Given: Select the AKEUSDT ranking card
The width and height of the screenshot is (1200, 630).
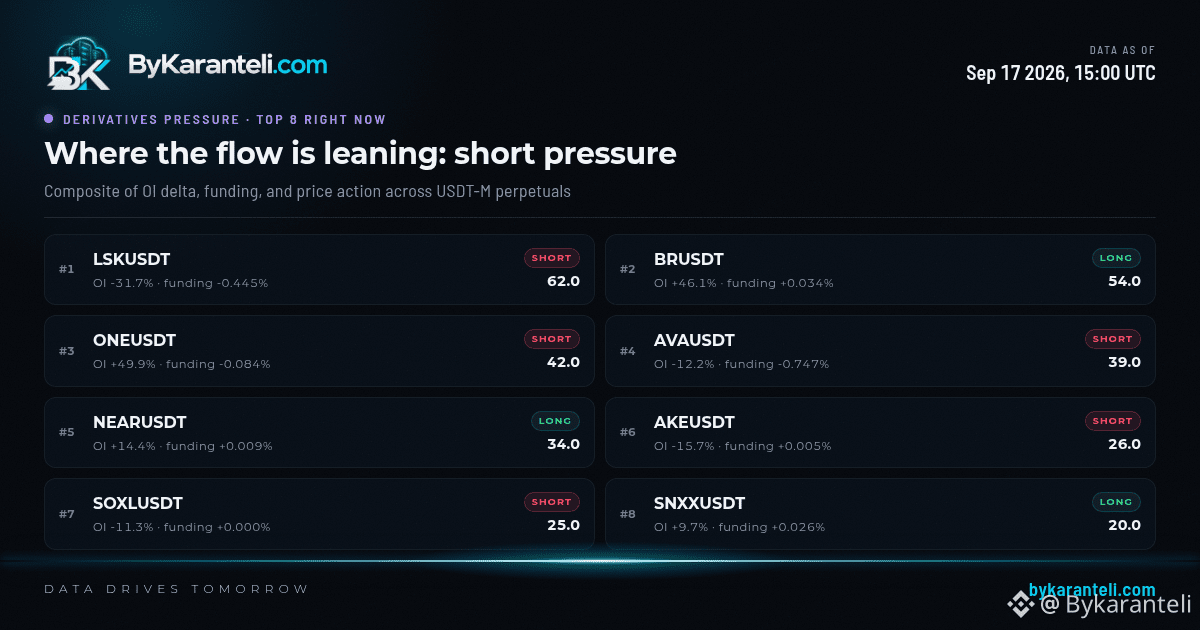Looking at the screenshot, I should coord(880,432).
